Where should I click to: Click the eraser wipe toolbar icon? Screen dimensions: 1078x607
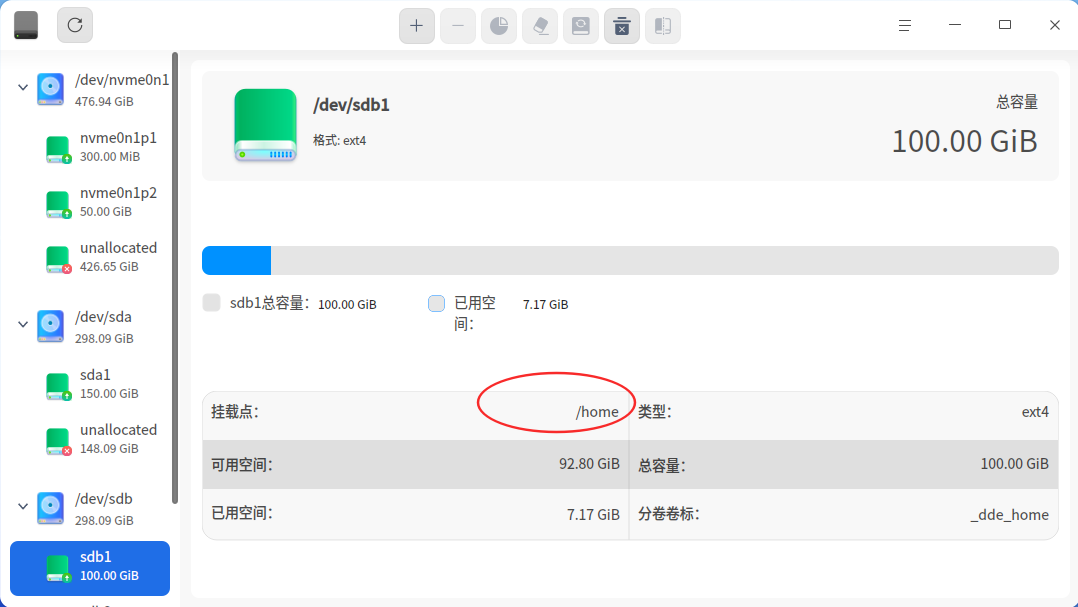pos(540,26)
